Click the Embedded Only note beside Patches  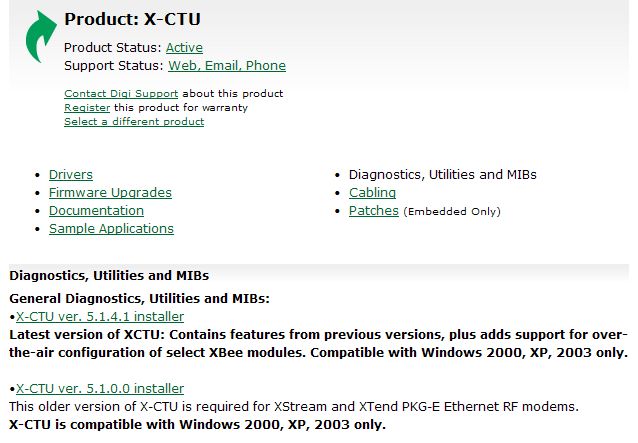coord(452,212)
